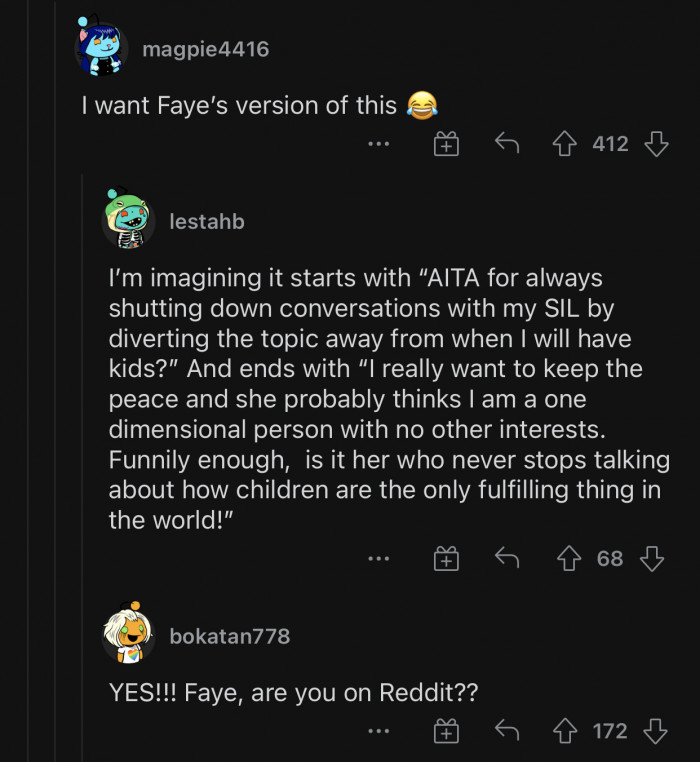Open more options on lestahb's comment
This screenshot has width=700, height=762.
pyautogui.click(x=378, y=559)
